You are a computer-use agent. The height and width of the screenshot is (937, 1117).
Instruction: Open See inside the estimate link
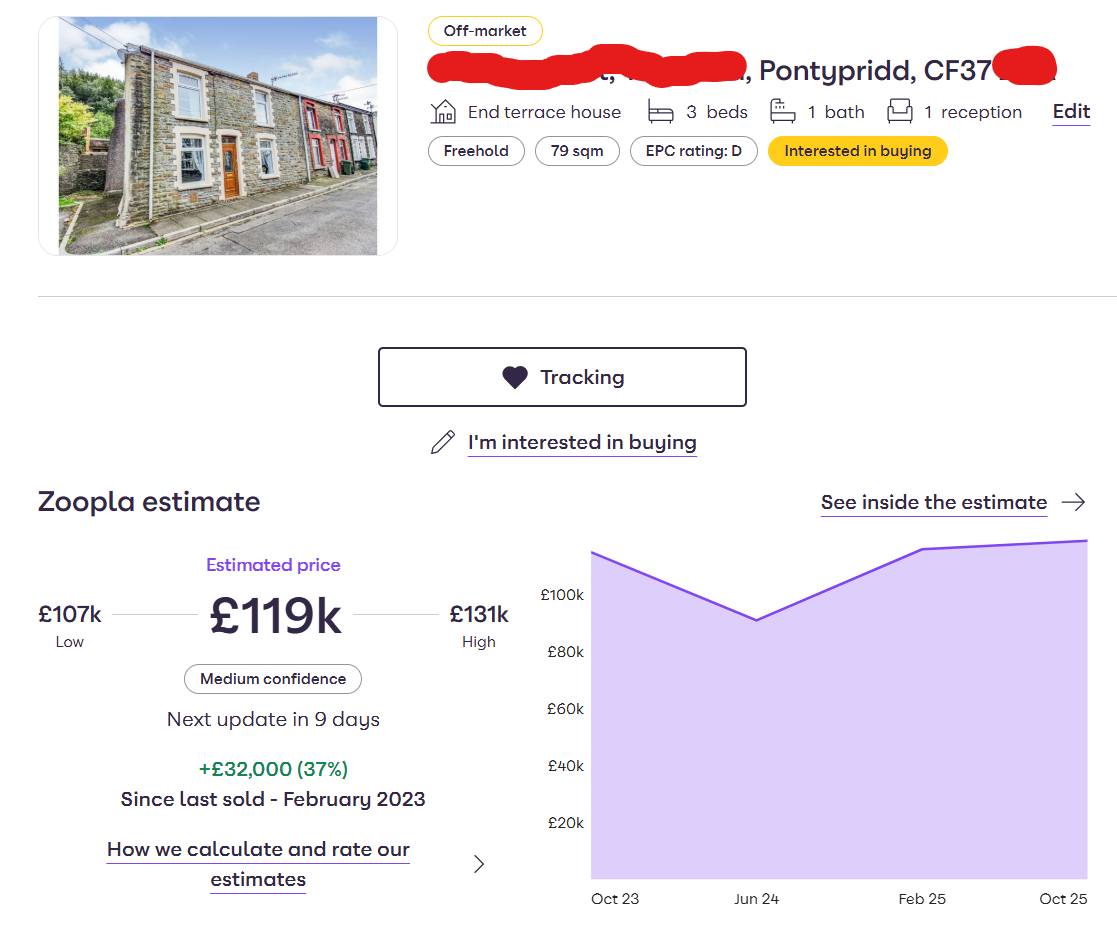pyautogui.click(x=934, y=502)
